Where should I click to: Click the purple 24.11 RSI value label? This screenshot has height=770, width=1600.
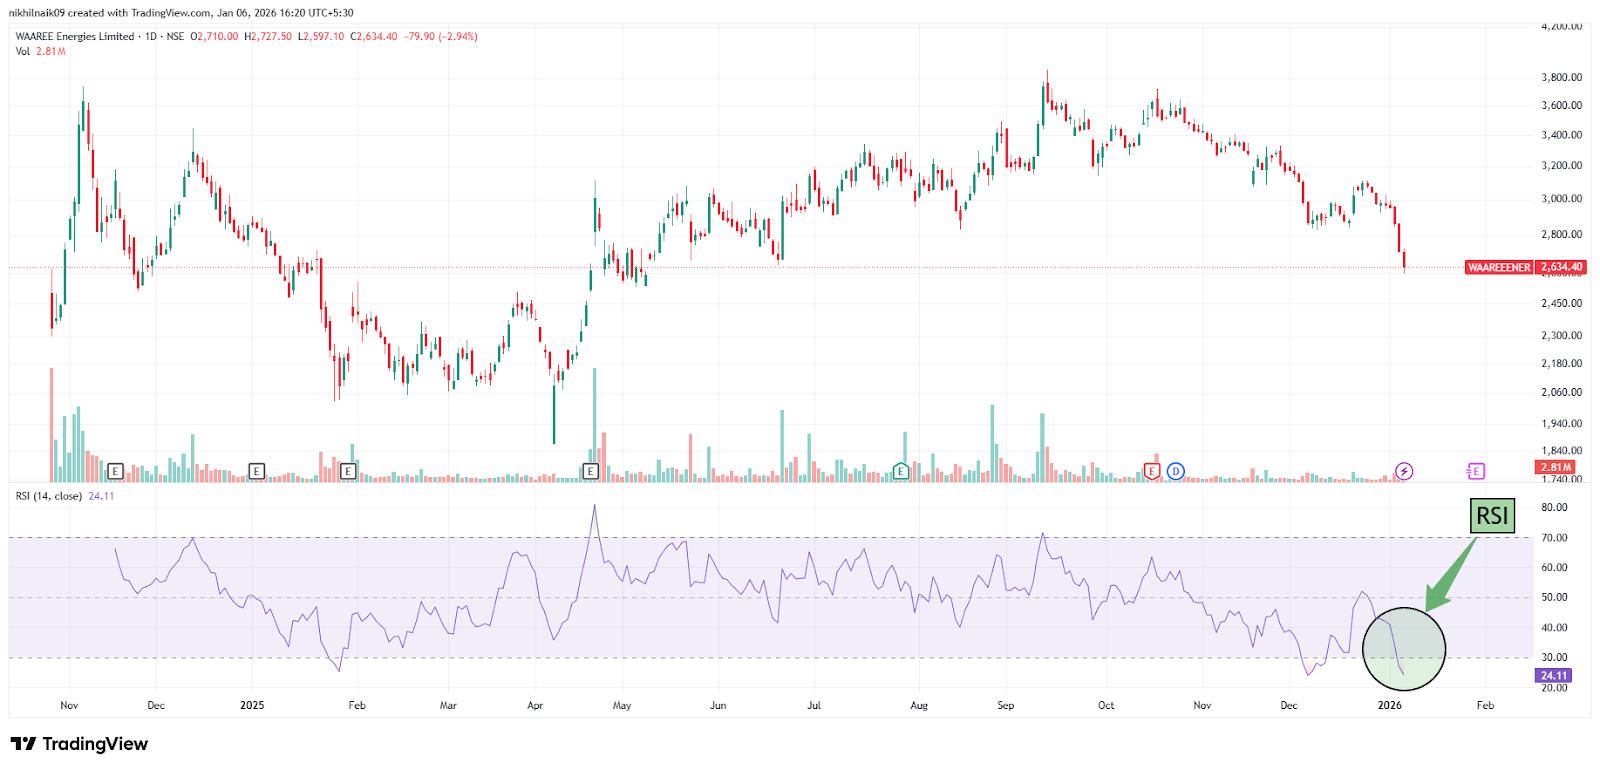(x=1553, y=676)
